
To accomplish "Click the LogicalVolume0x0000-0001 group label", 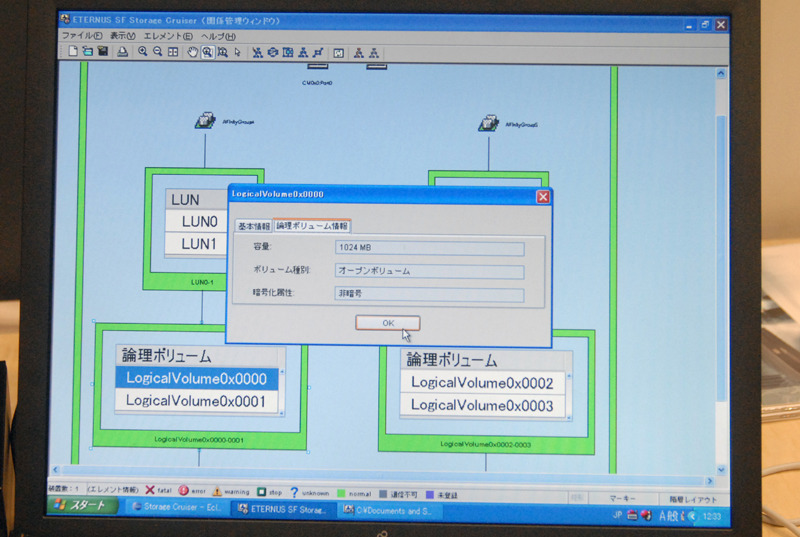I will (199, 440).
